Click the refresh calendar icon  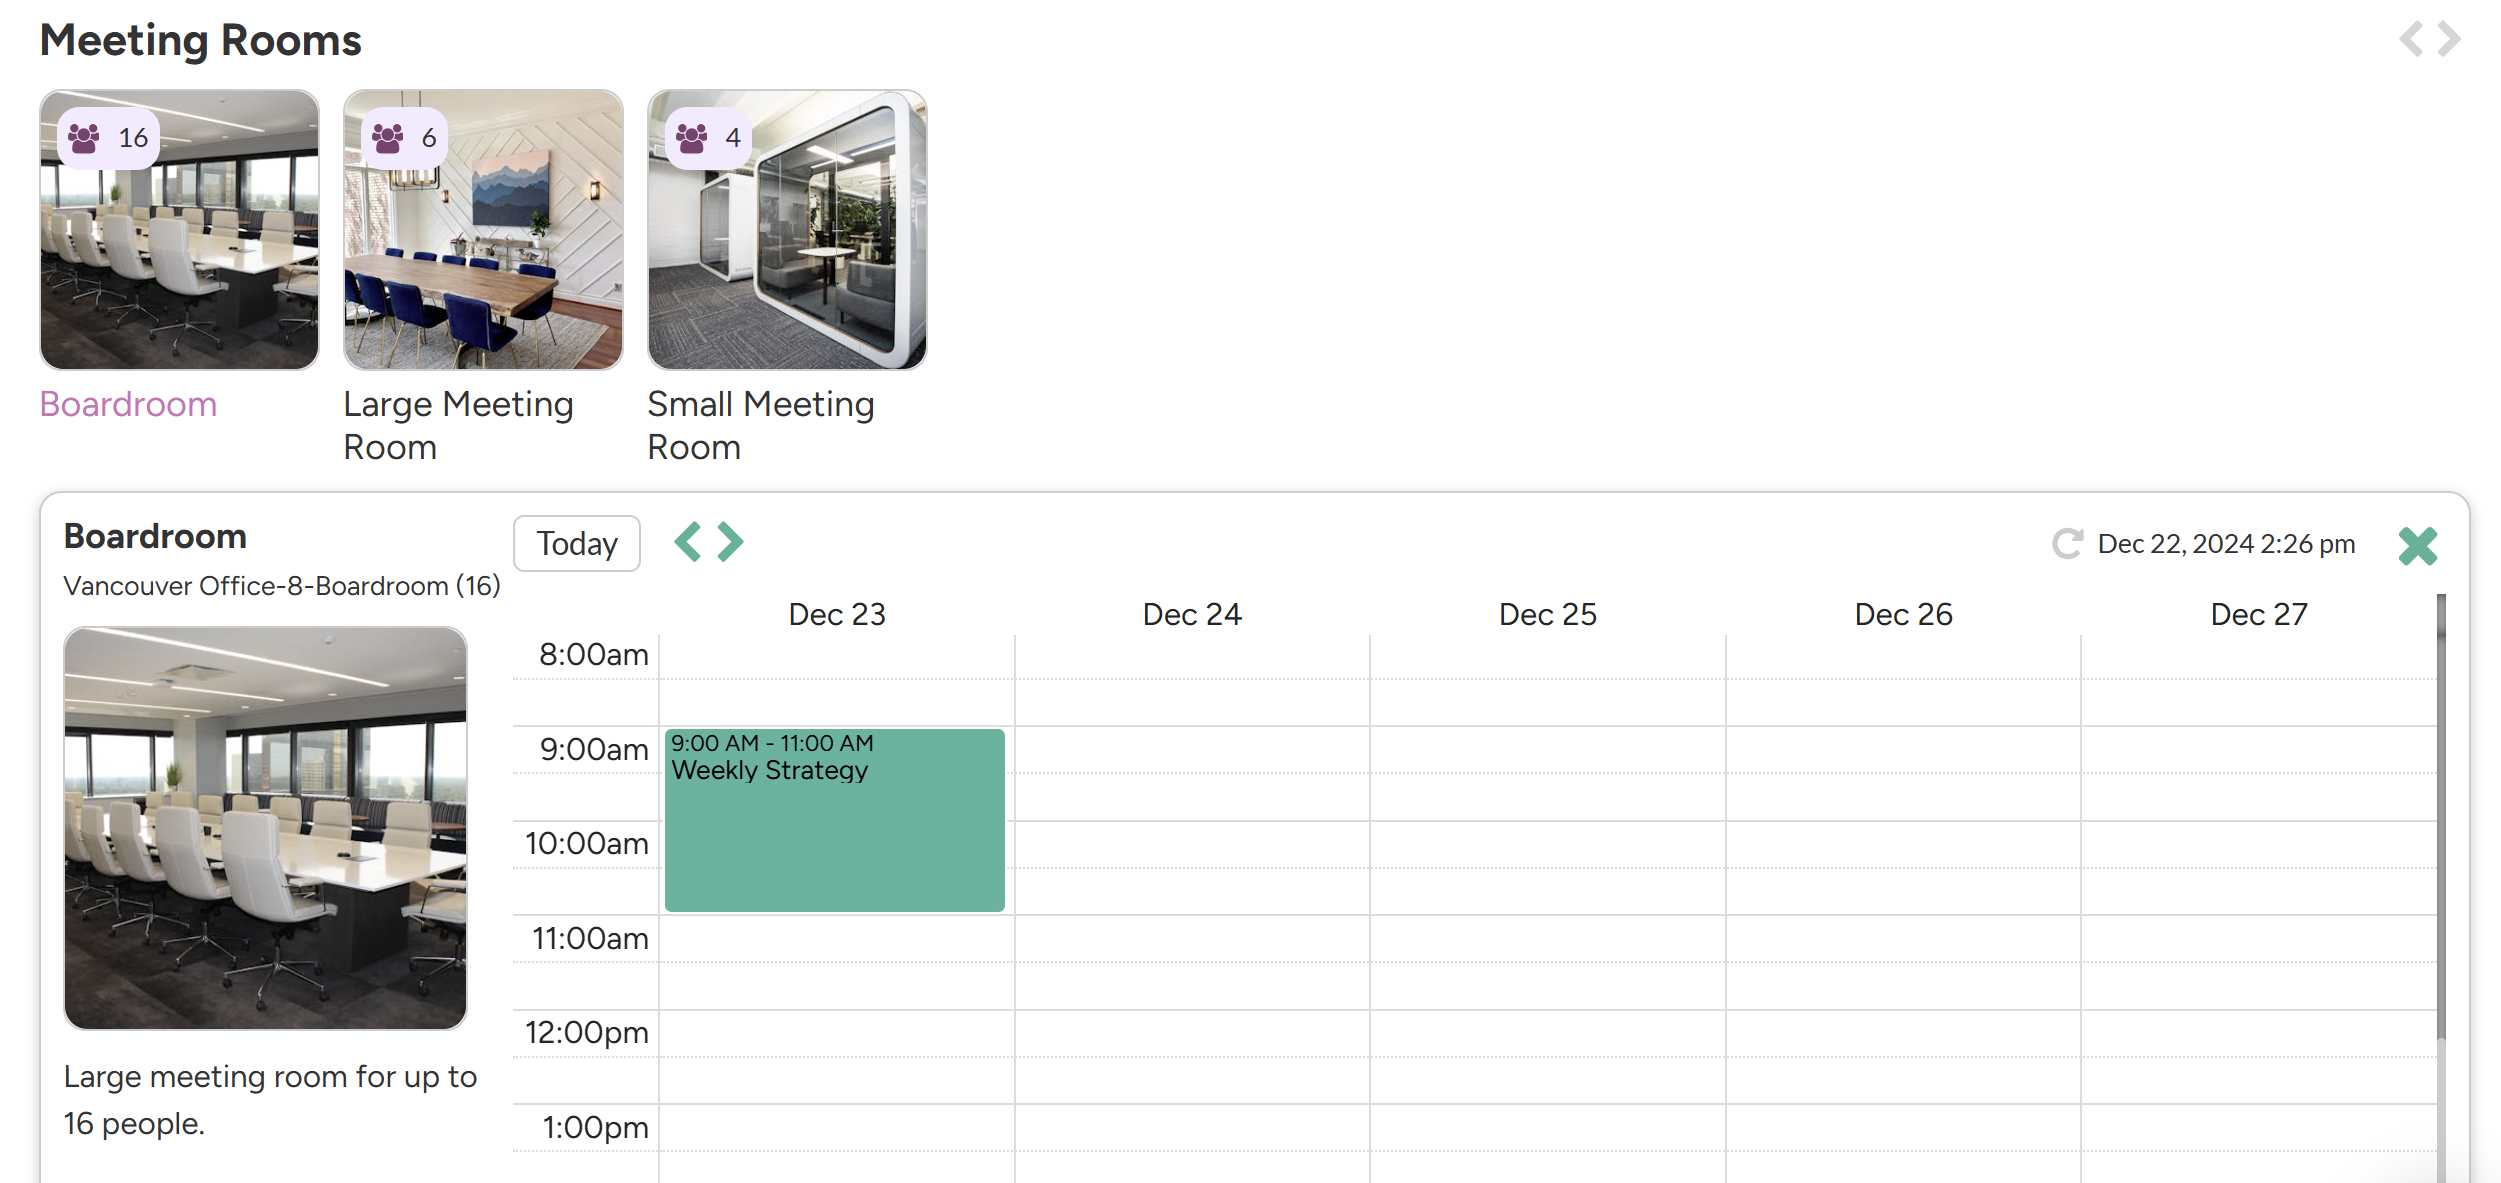[2066, 544]
